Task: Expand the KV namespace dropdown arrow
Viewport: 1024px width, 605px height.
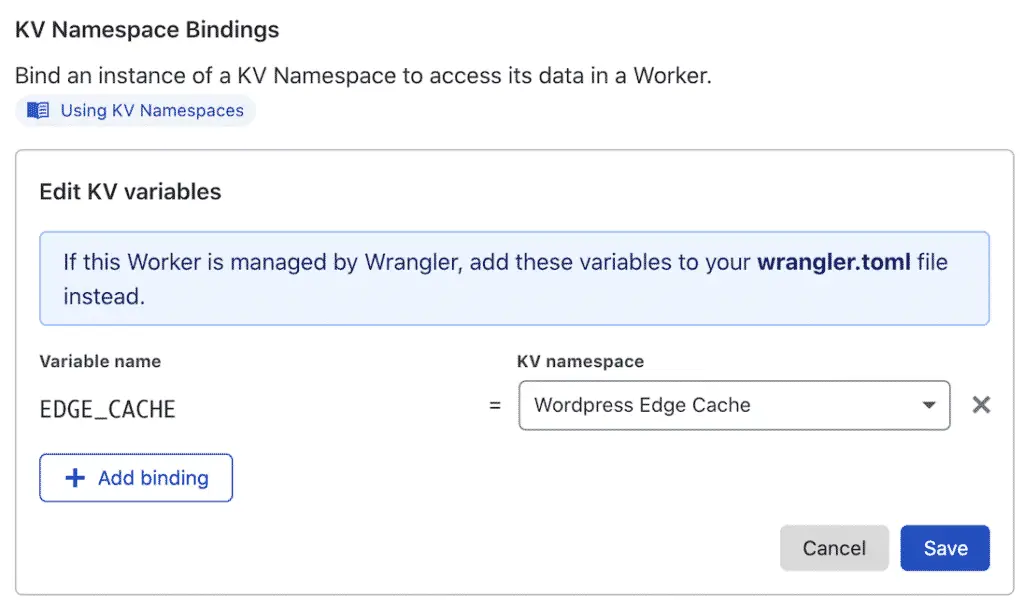Action: pyautogui.click(x=929, y=405)
